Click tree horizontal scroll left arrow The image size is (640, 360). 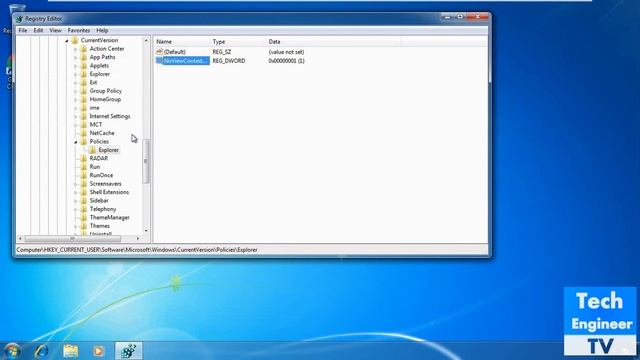point(20,238)
